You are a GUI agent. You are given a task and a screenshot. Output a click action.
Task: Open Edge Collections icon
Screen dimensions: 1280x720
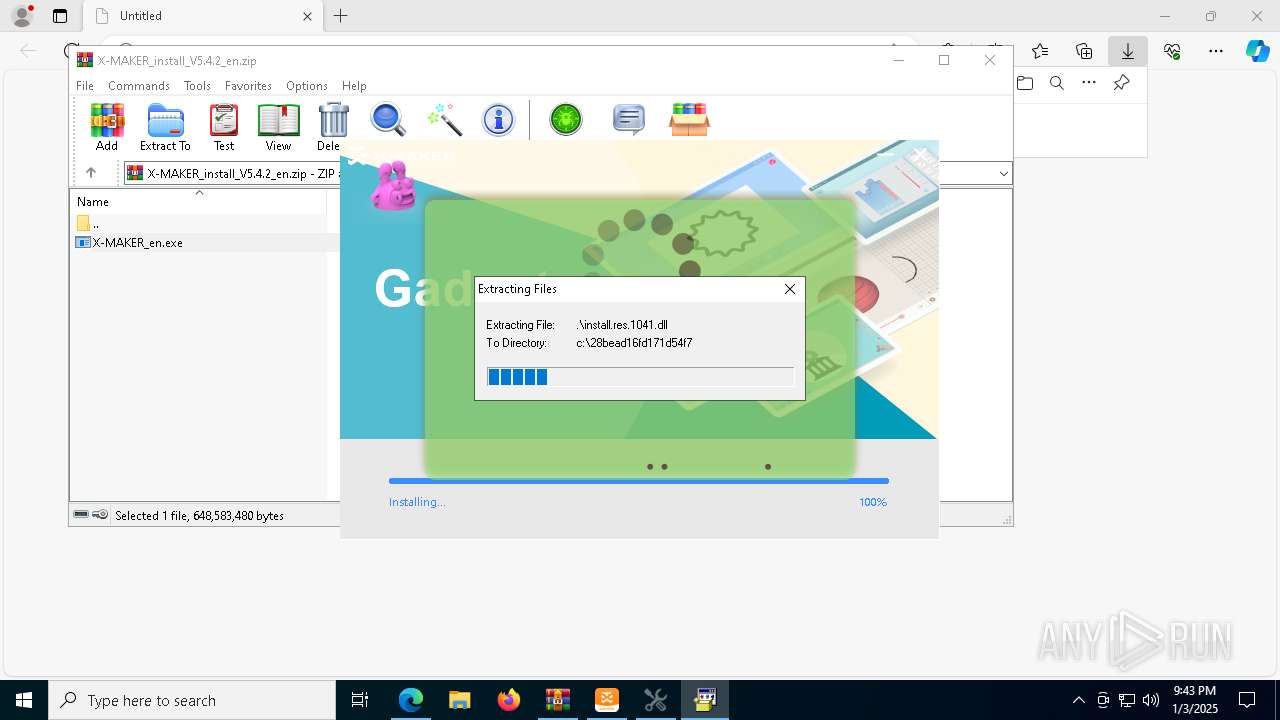click(x=1084, y=51)
